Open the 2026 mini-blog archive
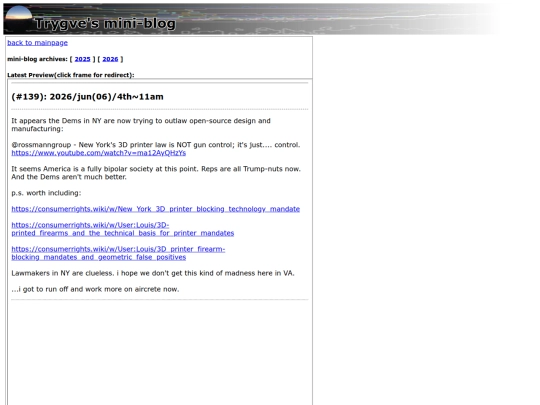 [x=110, y=59]
